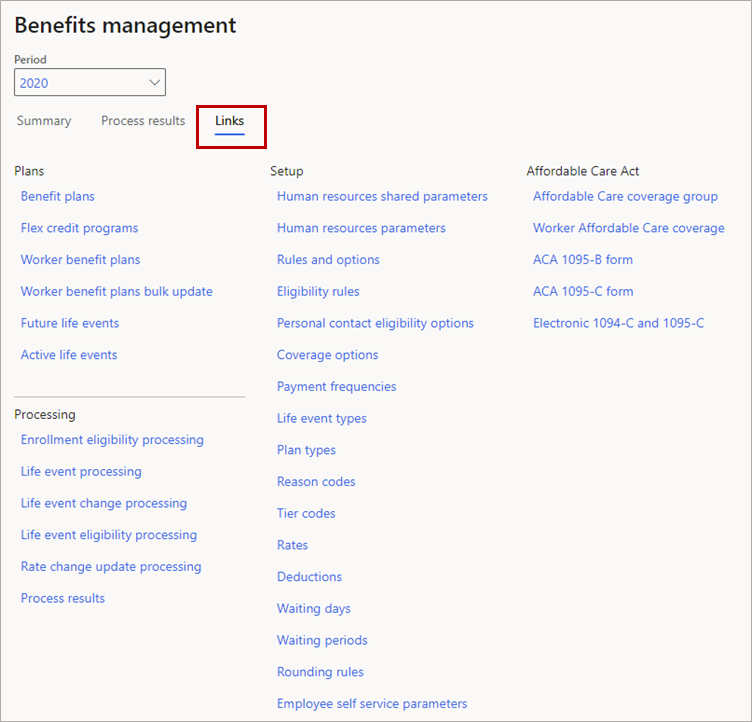Open Affordable Care coverage group

[625, 197]
